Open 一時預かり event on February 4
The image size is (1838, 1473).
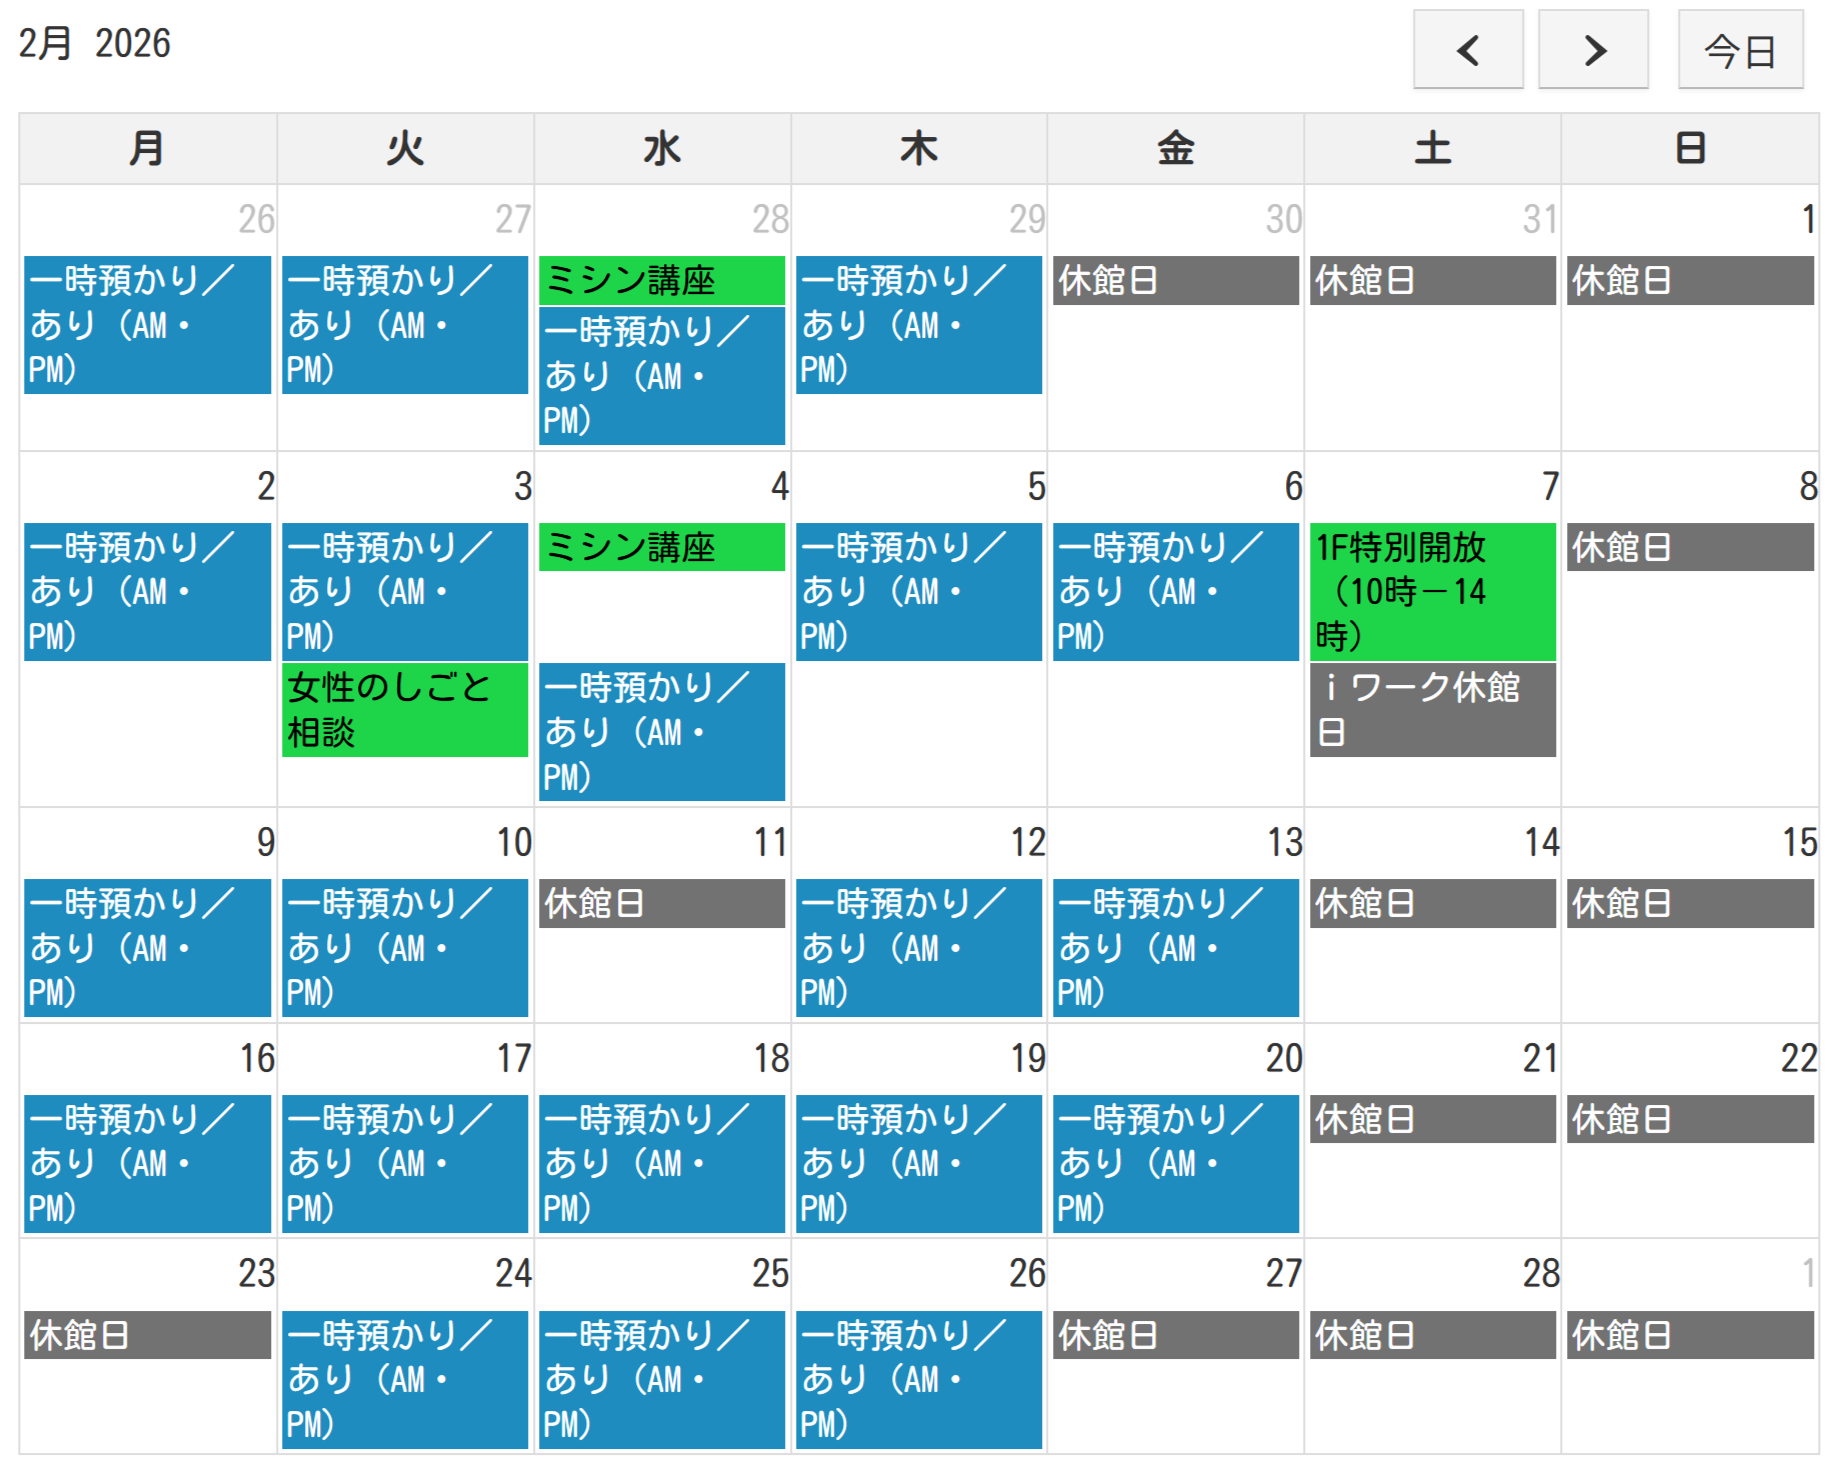coord(661,731)
